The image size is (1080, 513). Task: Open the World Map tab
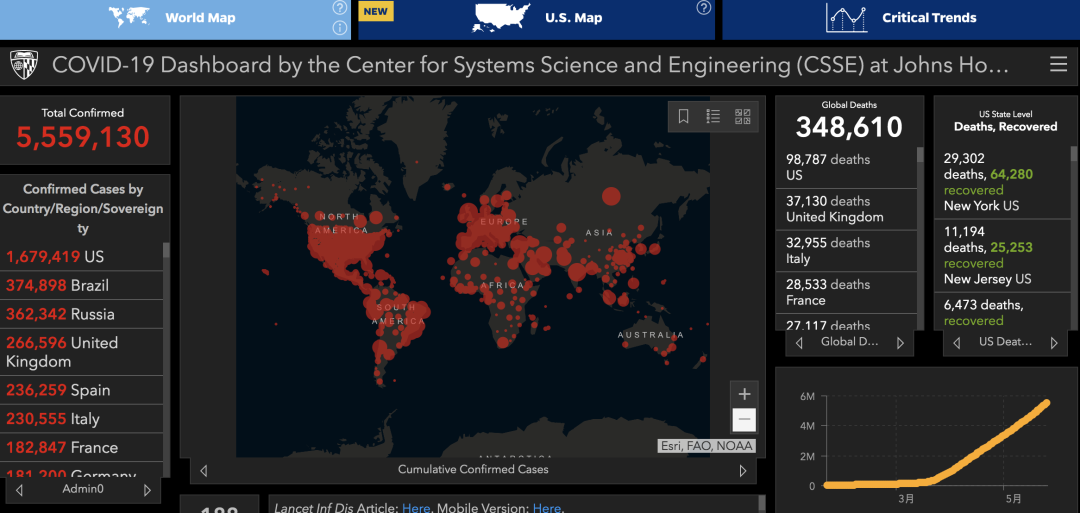tap(175, 19)
